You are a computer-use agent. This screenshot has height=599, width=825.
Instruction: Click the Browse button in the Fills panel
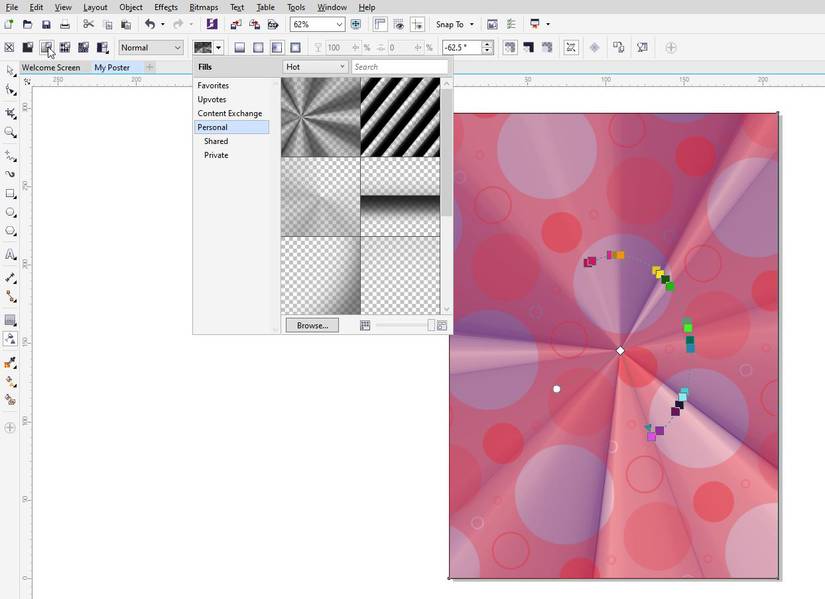pos(311,324)
